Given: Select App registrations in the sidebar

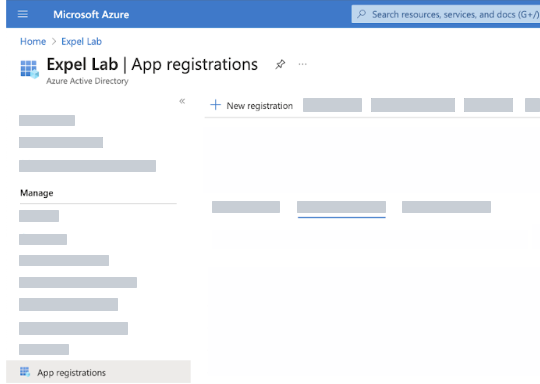Looking at the screenshot, I should tap(98, 372).
